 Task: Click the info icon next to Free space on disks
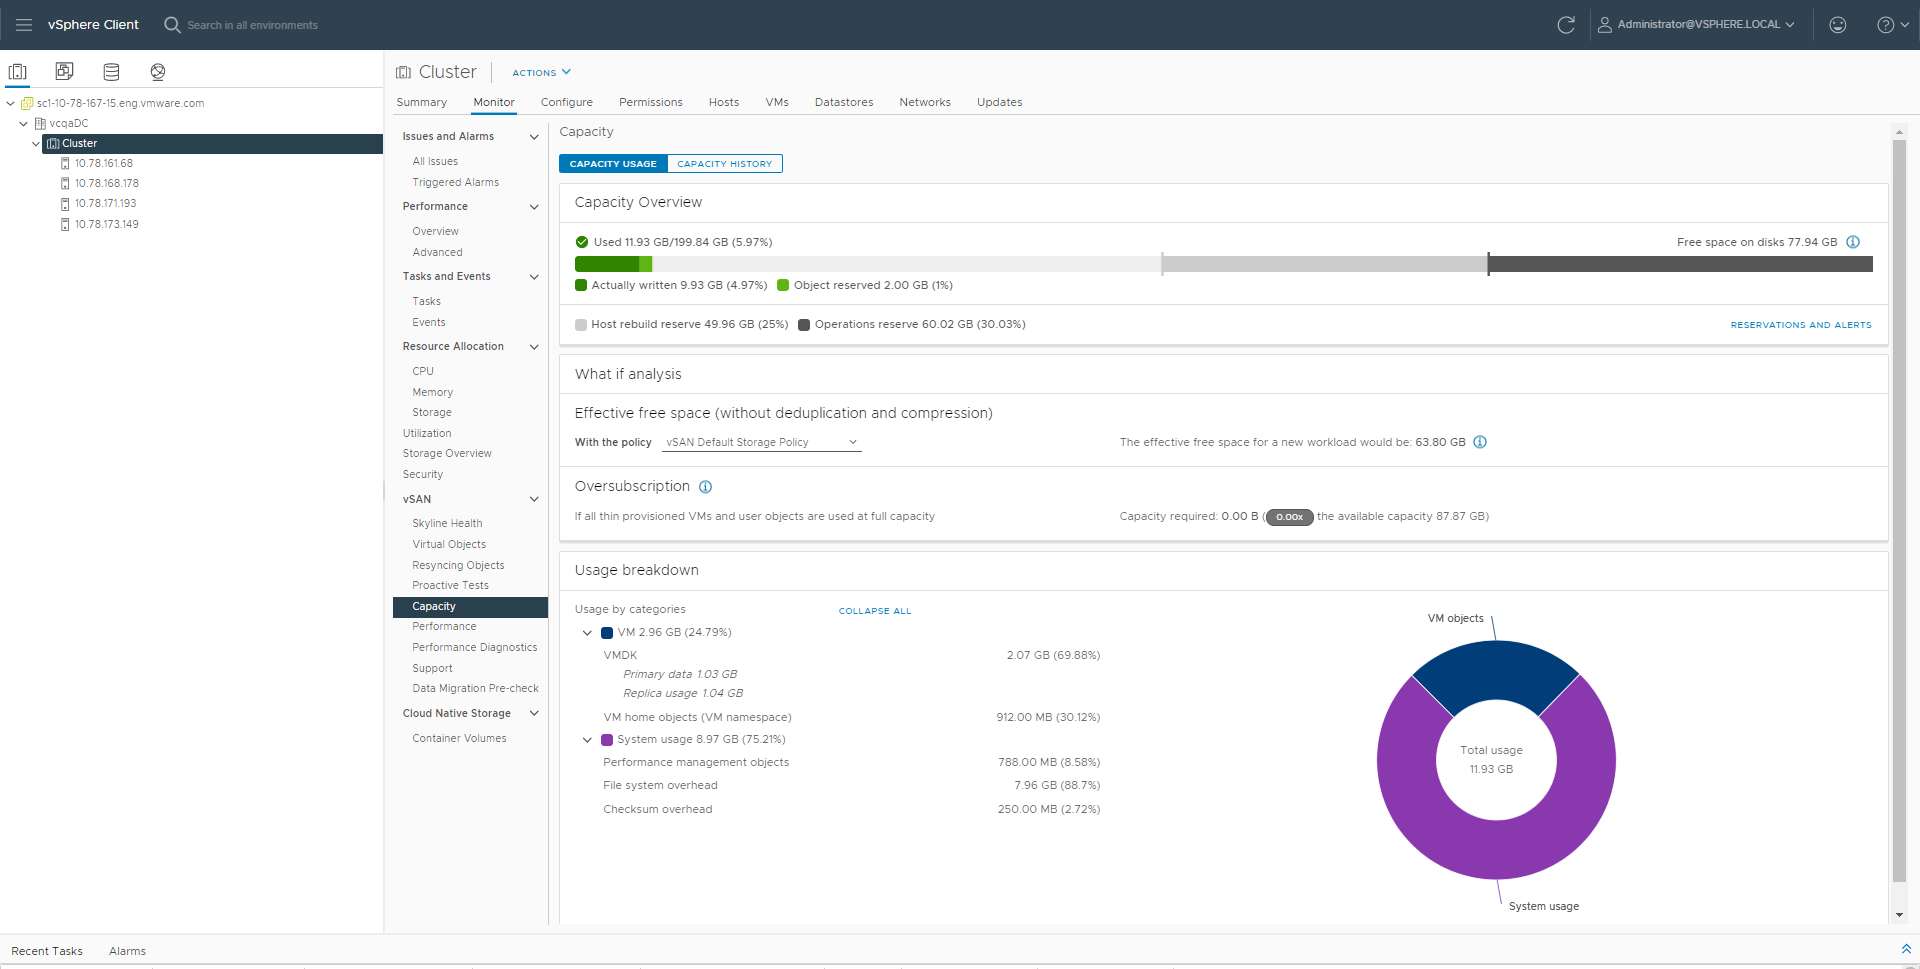tap(1853, 242)
